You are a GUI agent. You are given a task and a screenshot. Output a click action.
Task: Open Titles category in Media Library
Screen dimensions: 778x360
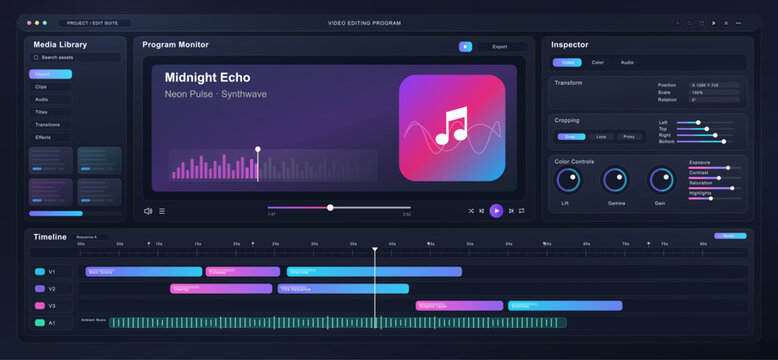click(x=51, y=112)
